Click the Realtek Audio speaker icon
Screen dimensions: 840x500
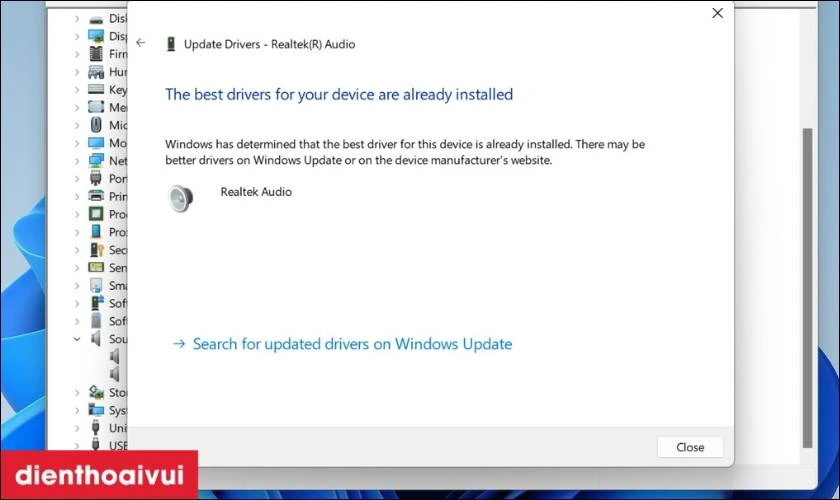(181, 199)
